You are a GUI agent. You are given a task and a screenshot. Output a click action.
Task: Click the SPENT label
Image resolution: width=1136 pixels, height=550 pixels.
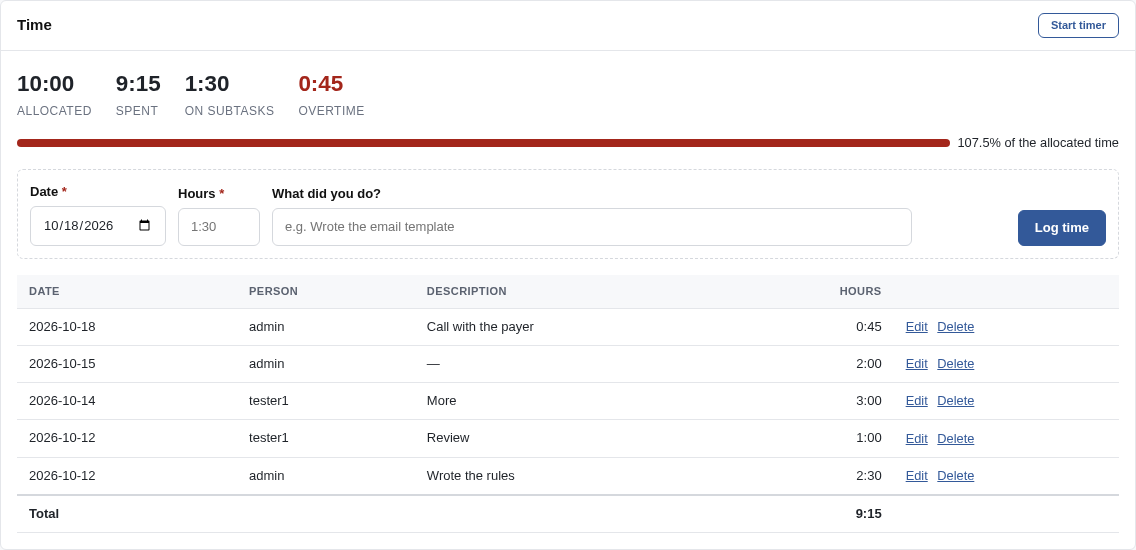(x=137, y=111)
